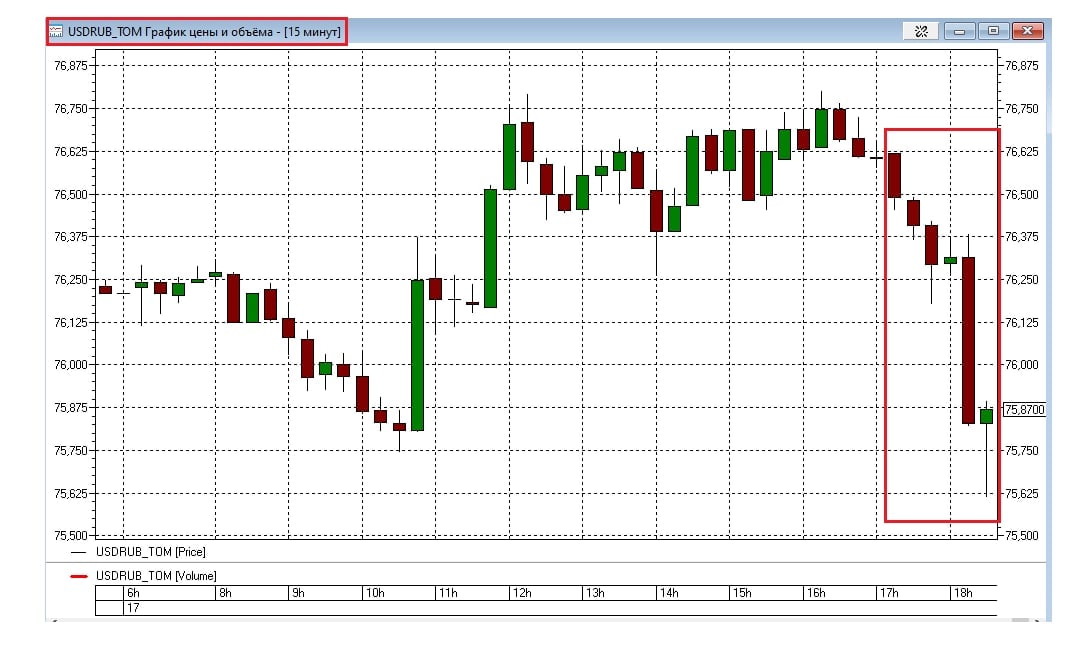Click the 6h time axis label

[x=133, y=593]
